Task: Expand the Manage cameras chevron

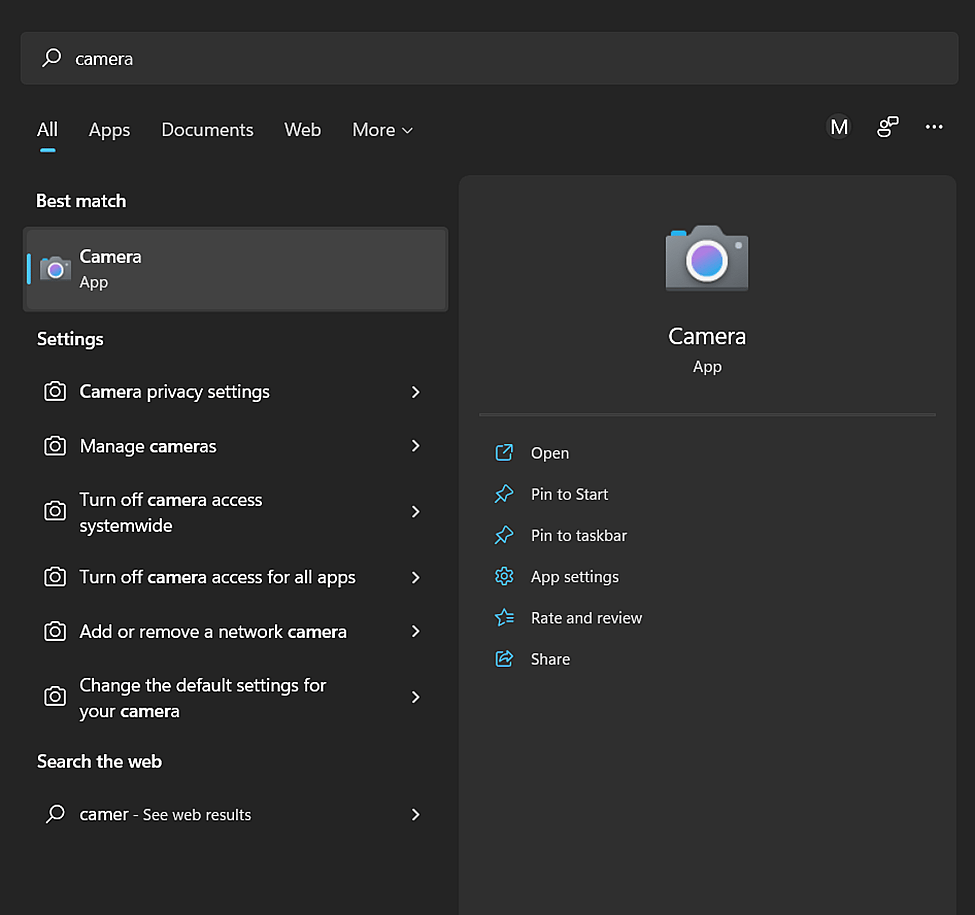Action: click(415, 446)
